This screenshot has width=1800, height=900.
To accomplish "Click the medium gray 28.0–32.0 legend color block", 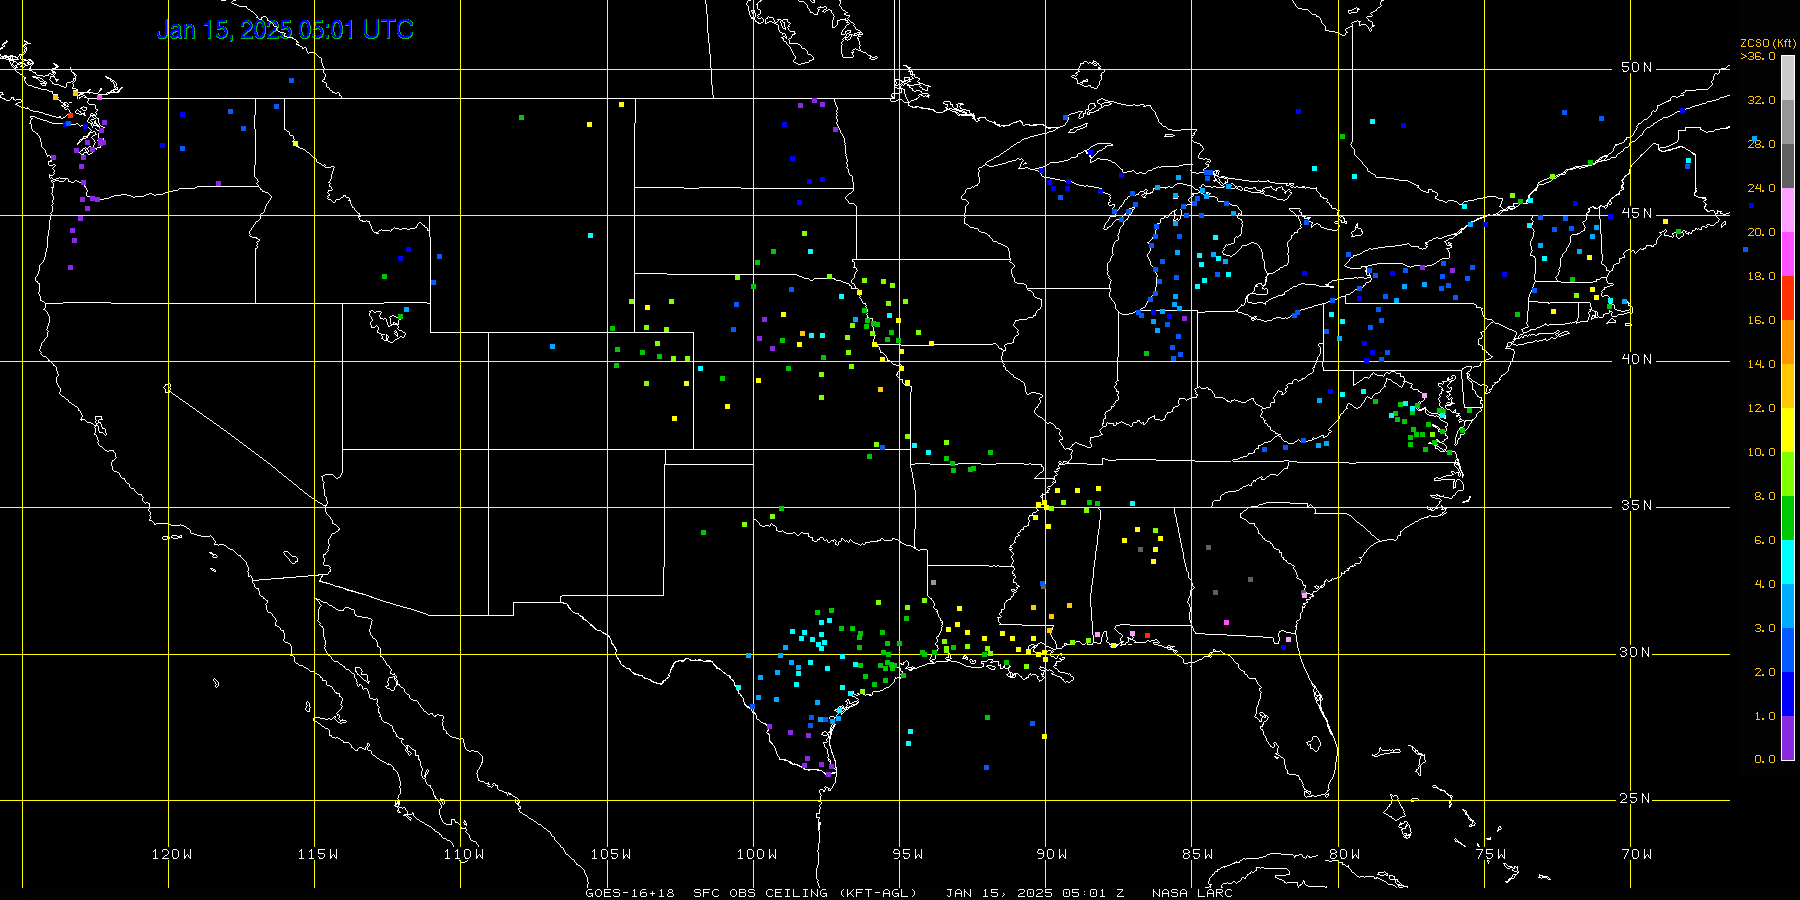I will 1788,122.
